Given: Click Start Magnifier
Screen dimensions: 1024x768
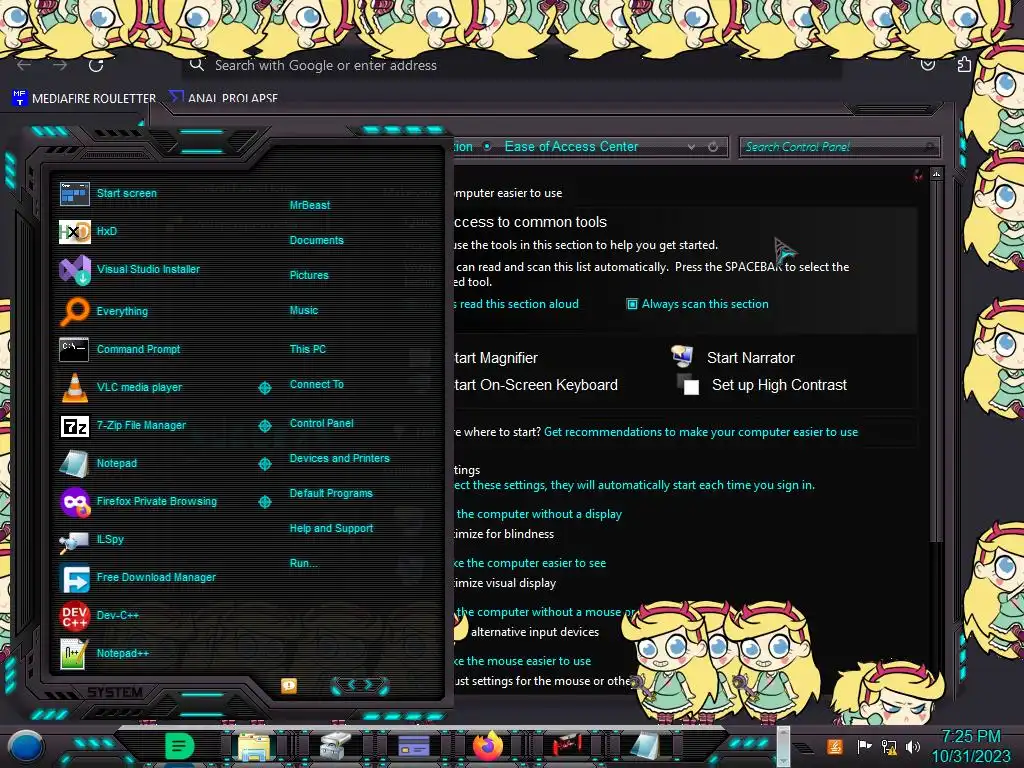Looking at the screenshot, I should tap(496, 358).
